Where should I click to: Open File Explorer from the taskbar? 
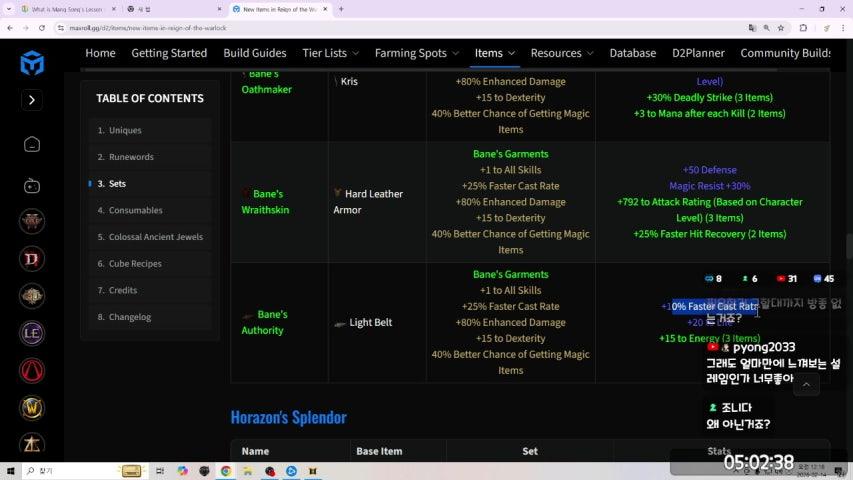248,471
